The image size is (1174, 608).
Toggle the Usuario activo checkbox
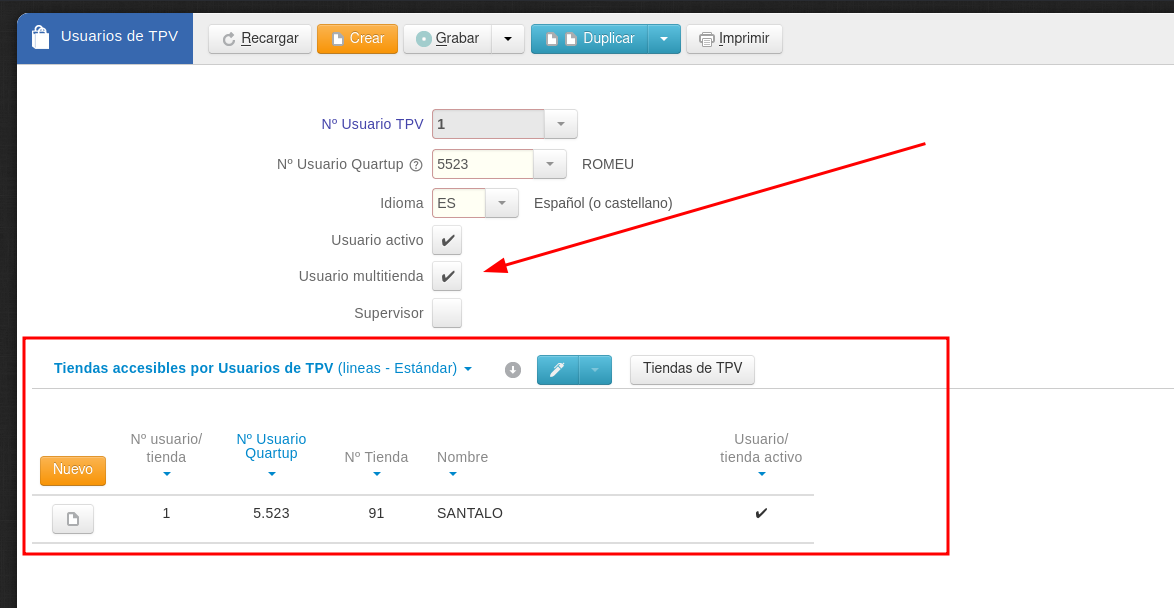(447, 240)
